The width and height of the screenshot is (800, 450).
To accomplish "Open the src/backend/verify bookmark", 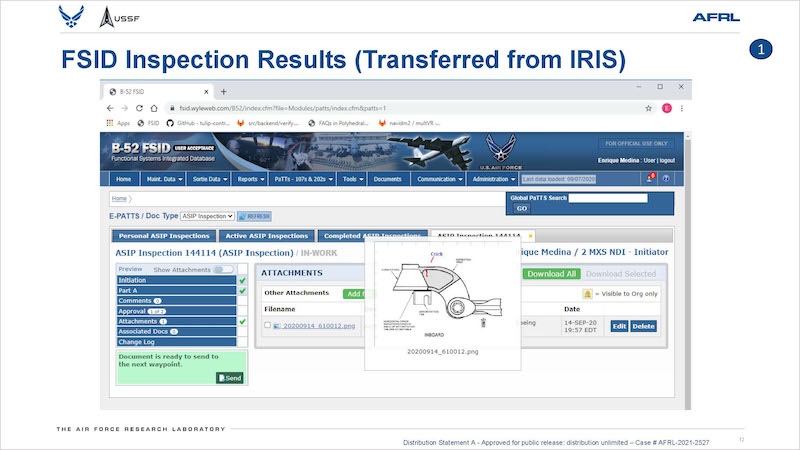I will [268, 123].
